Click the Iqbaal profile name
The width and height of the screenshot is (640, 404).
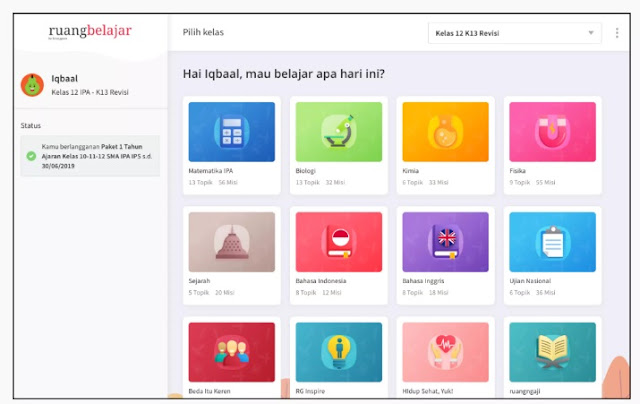coord(64,78)
